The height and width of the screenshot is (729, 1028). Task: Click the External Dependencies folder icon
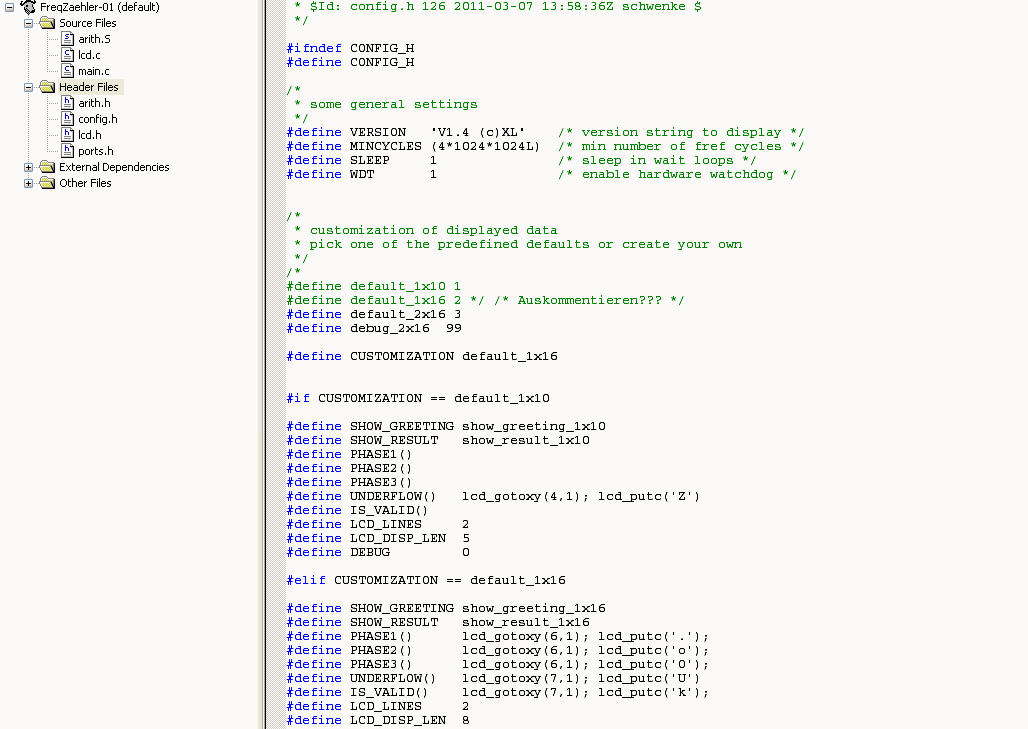click(47, 167)
